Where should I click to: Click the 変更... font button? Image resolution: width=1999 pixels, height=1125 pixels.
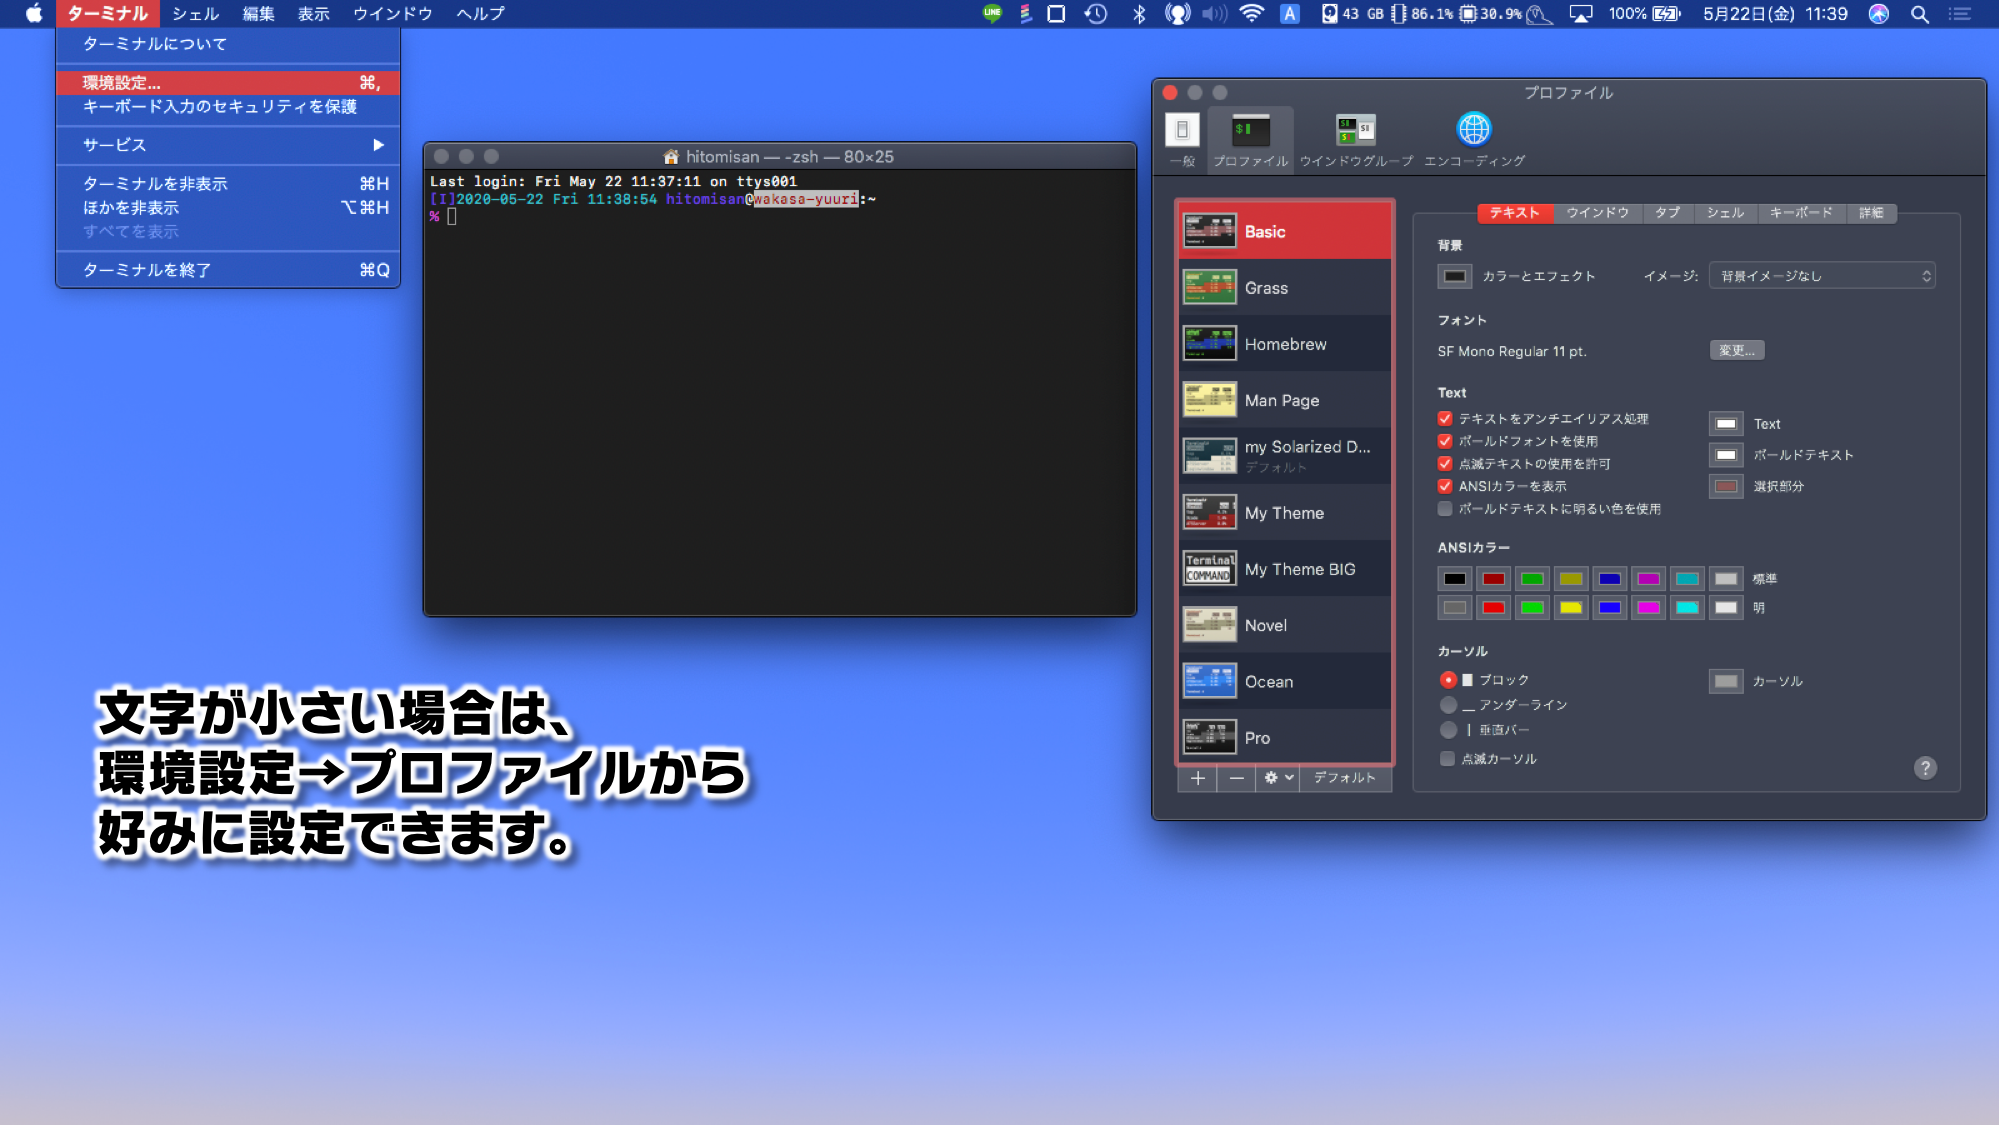click(x=1737, y=350)
